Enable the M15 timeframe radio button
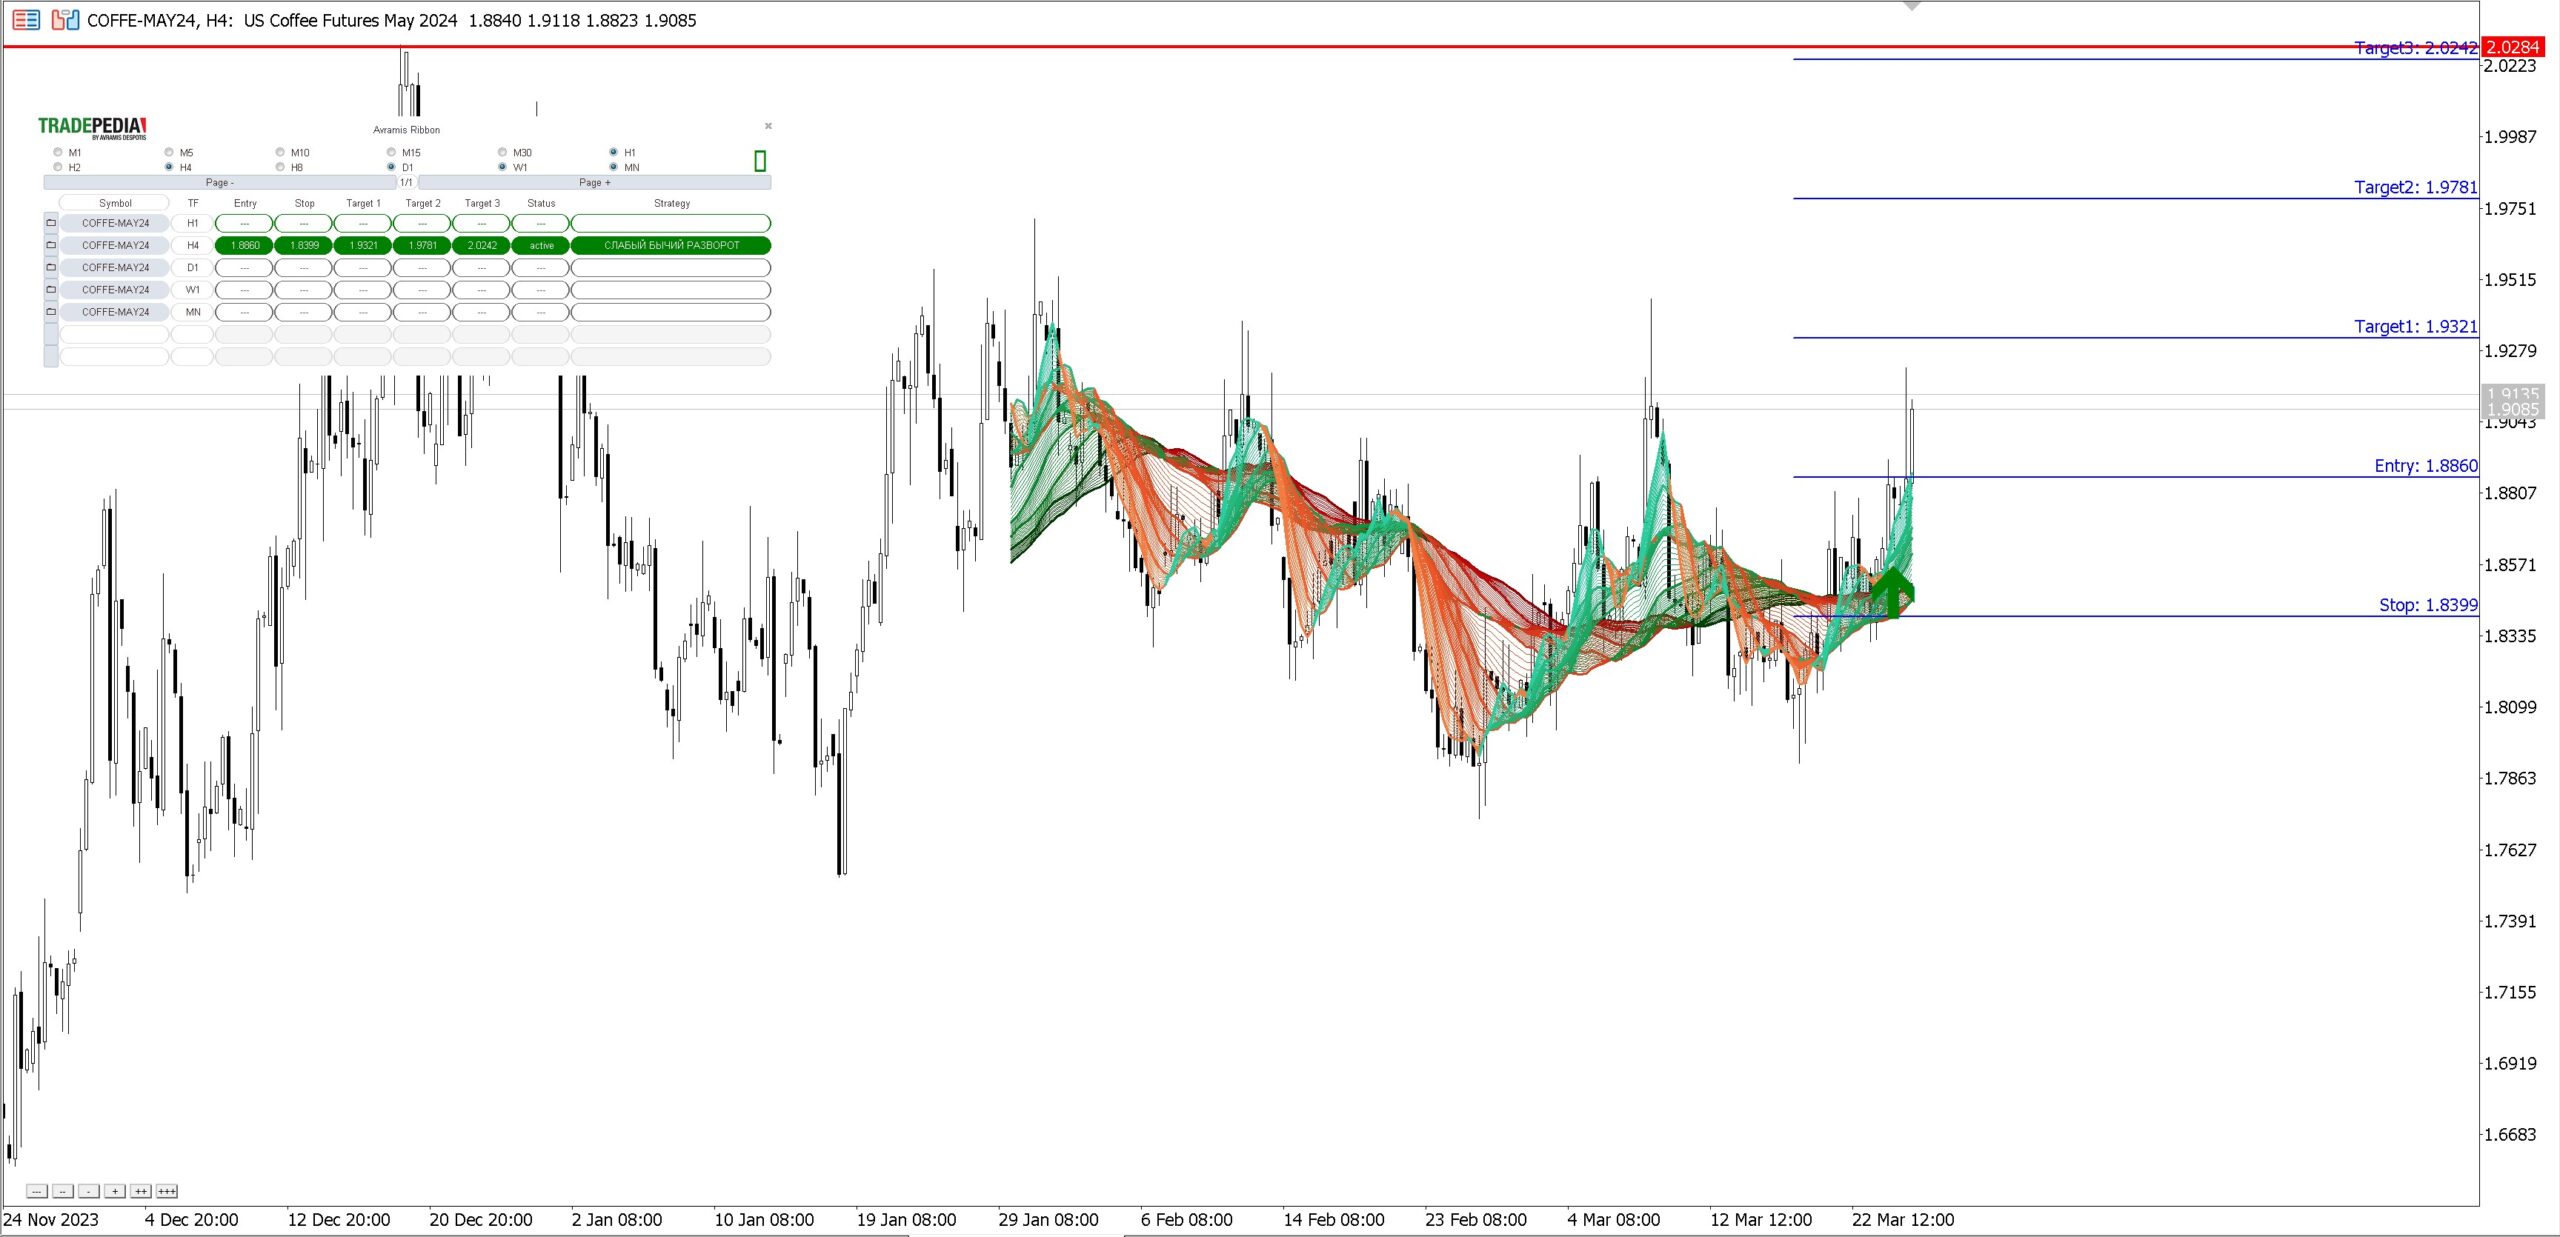This screenshot has width=2560, height=1237. (x=392, y=152)
